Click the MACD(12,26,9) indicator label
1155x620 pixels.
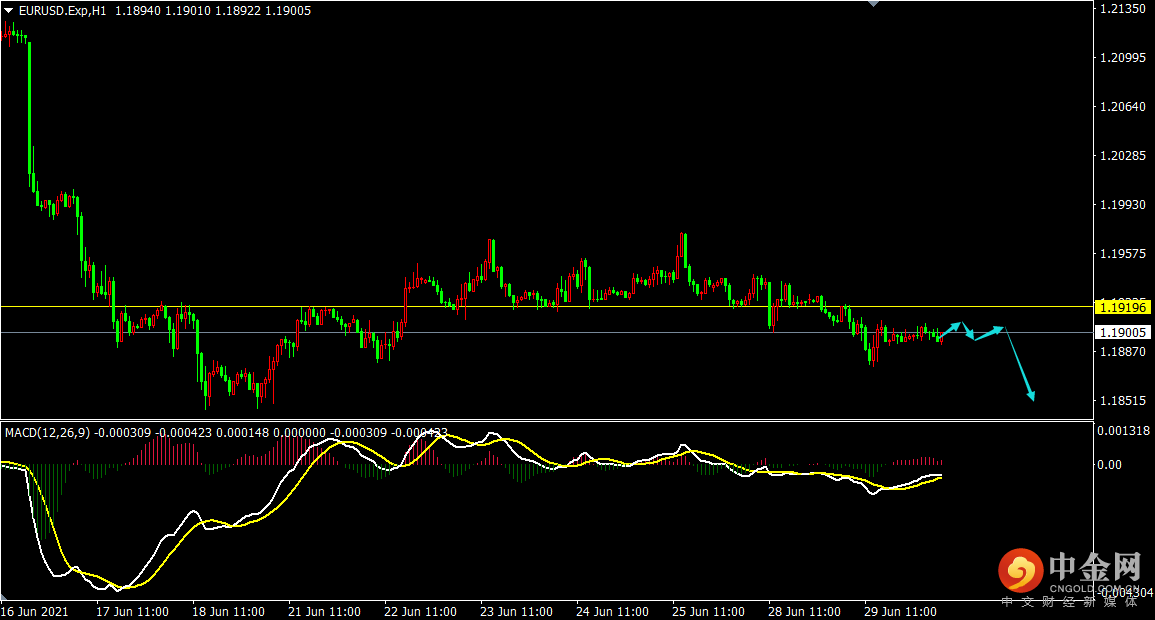coord(48,433)
